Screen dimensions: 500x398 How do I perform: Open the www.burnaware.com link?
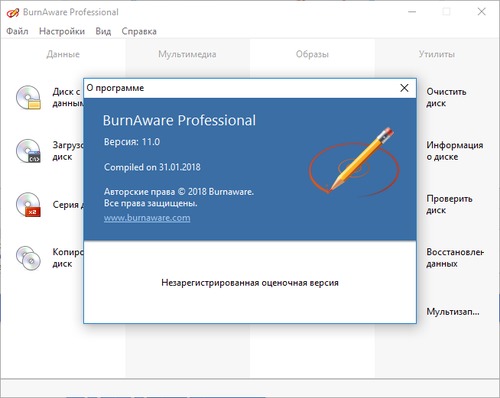coord(147,218)
